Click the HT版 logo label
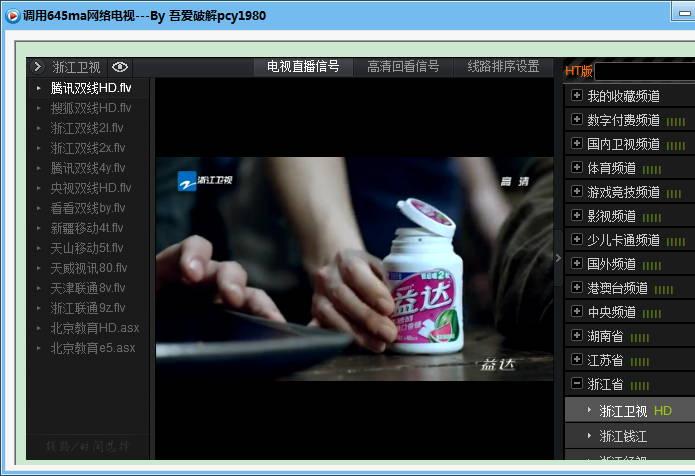The width and height of the screenshot is (695, 476). 579,71
